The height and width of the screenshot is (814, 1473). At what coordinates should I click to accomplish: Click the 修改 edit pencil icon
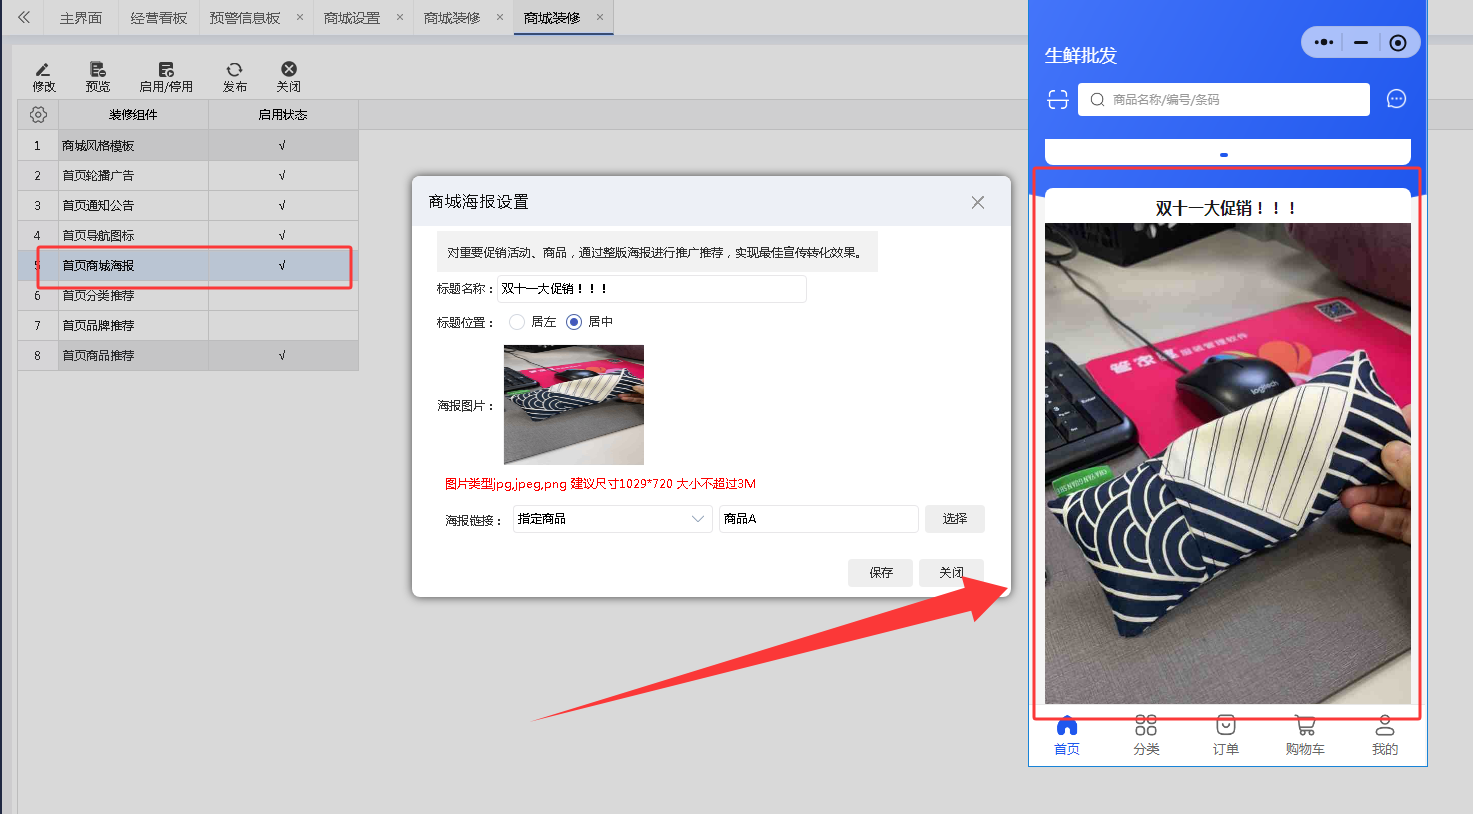tap(43, 70)
